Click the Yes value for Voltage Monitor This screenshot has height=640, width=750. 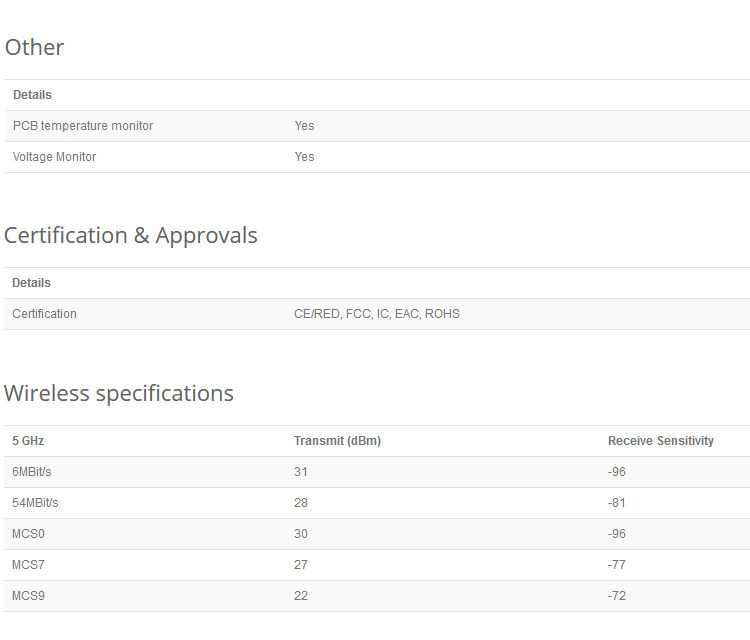pos(304,157)
